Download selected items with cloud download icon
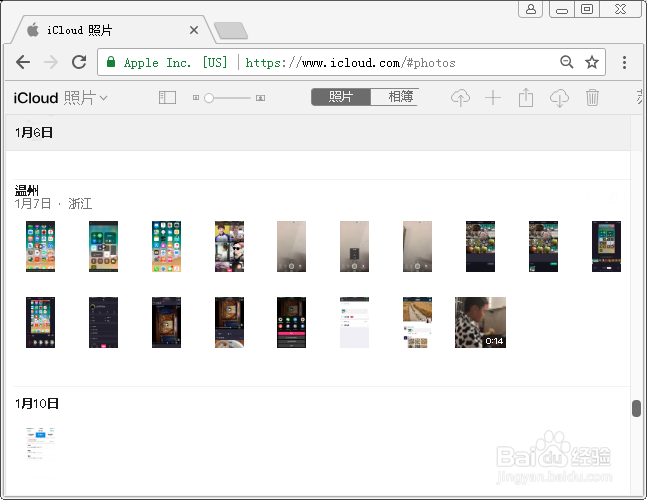Screen dimensions: 647x500 pos(559,98)
